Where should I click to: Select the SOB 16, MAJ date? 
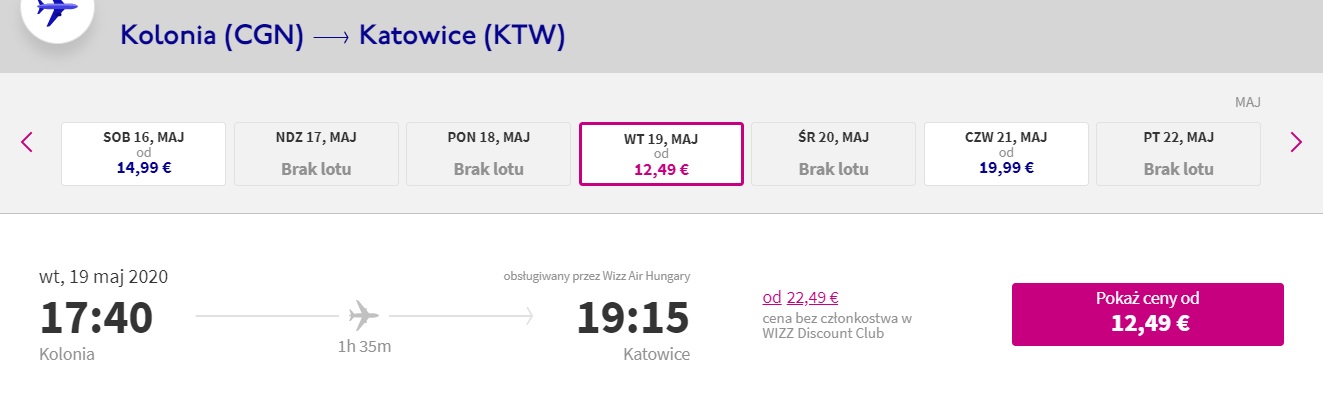pyautogui.click(x=144, y=154)
